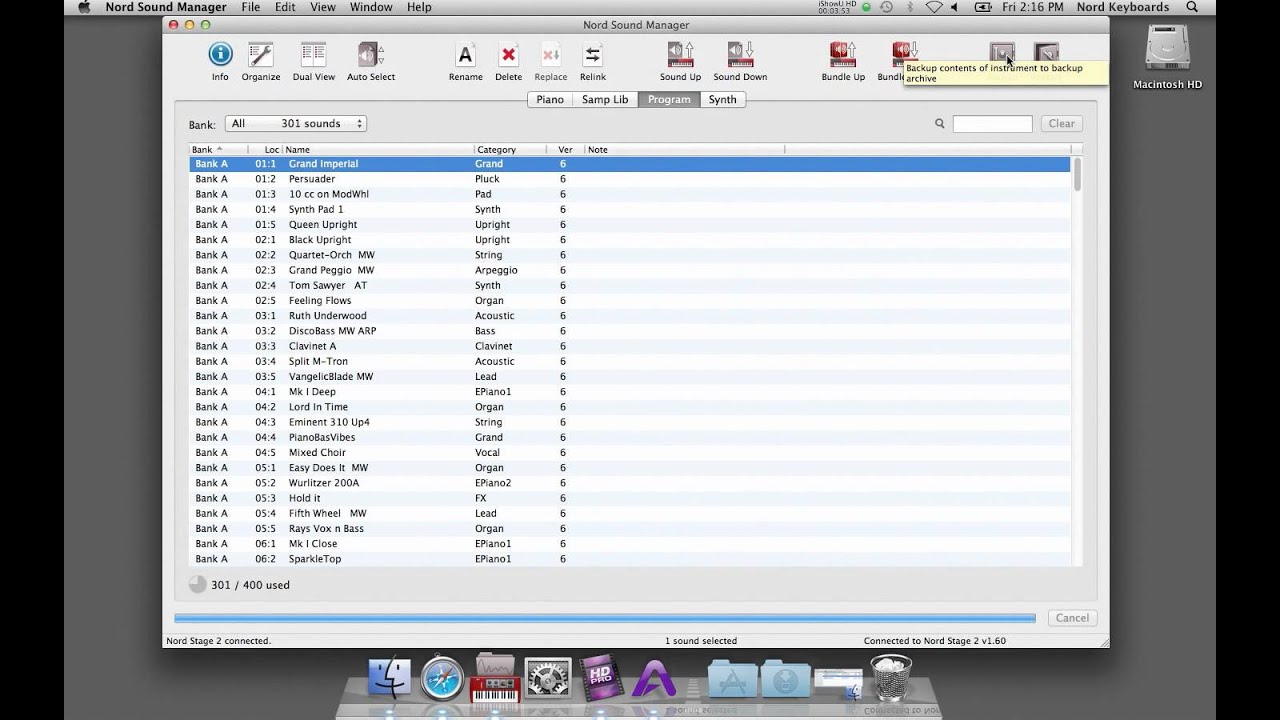This screenshot has width=1280, height=720.
Task: Open the Window menu
Action: tap(371, 7)
